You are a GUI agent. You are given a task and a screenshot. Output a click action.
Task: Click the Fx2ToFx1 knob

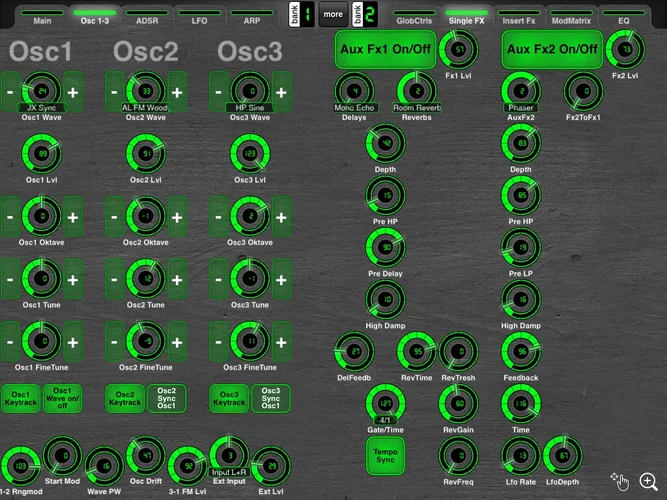584,91
